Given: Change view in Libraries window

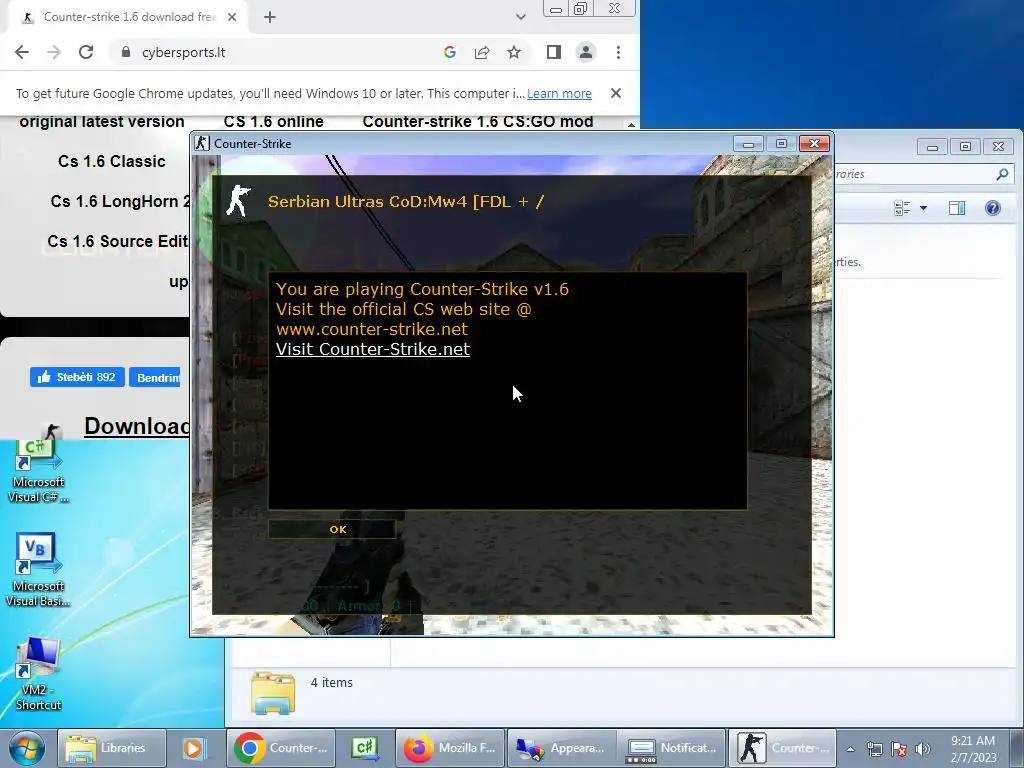Looking at the screenshot, I should pos(903,208).
